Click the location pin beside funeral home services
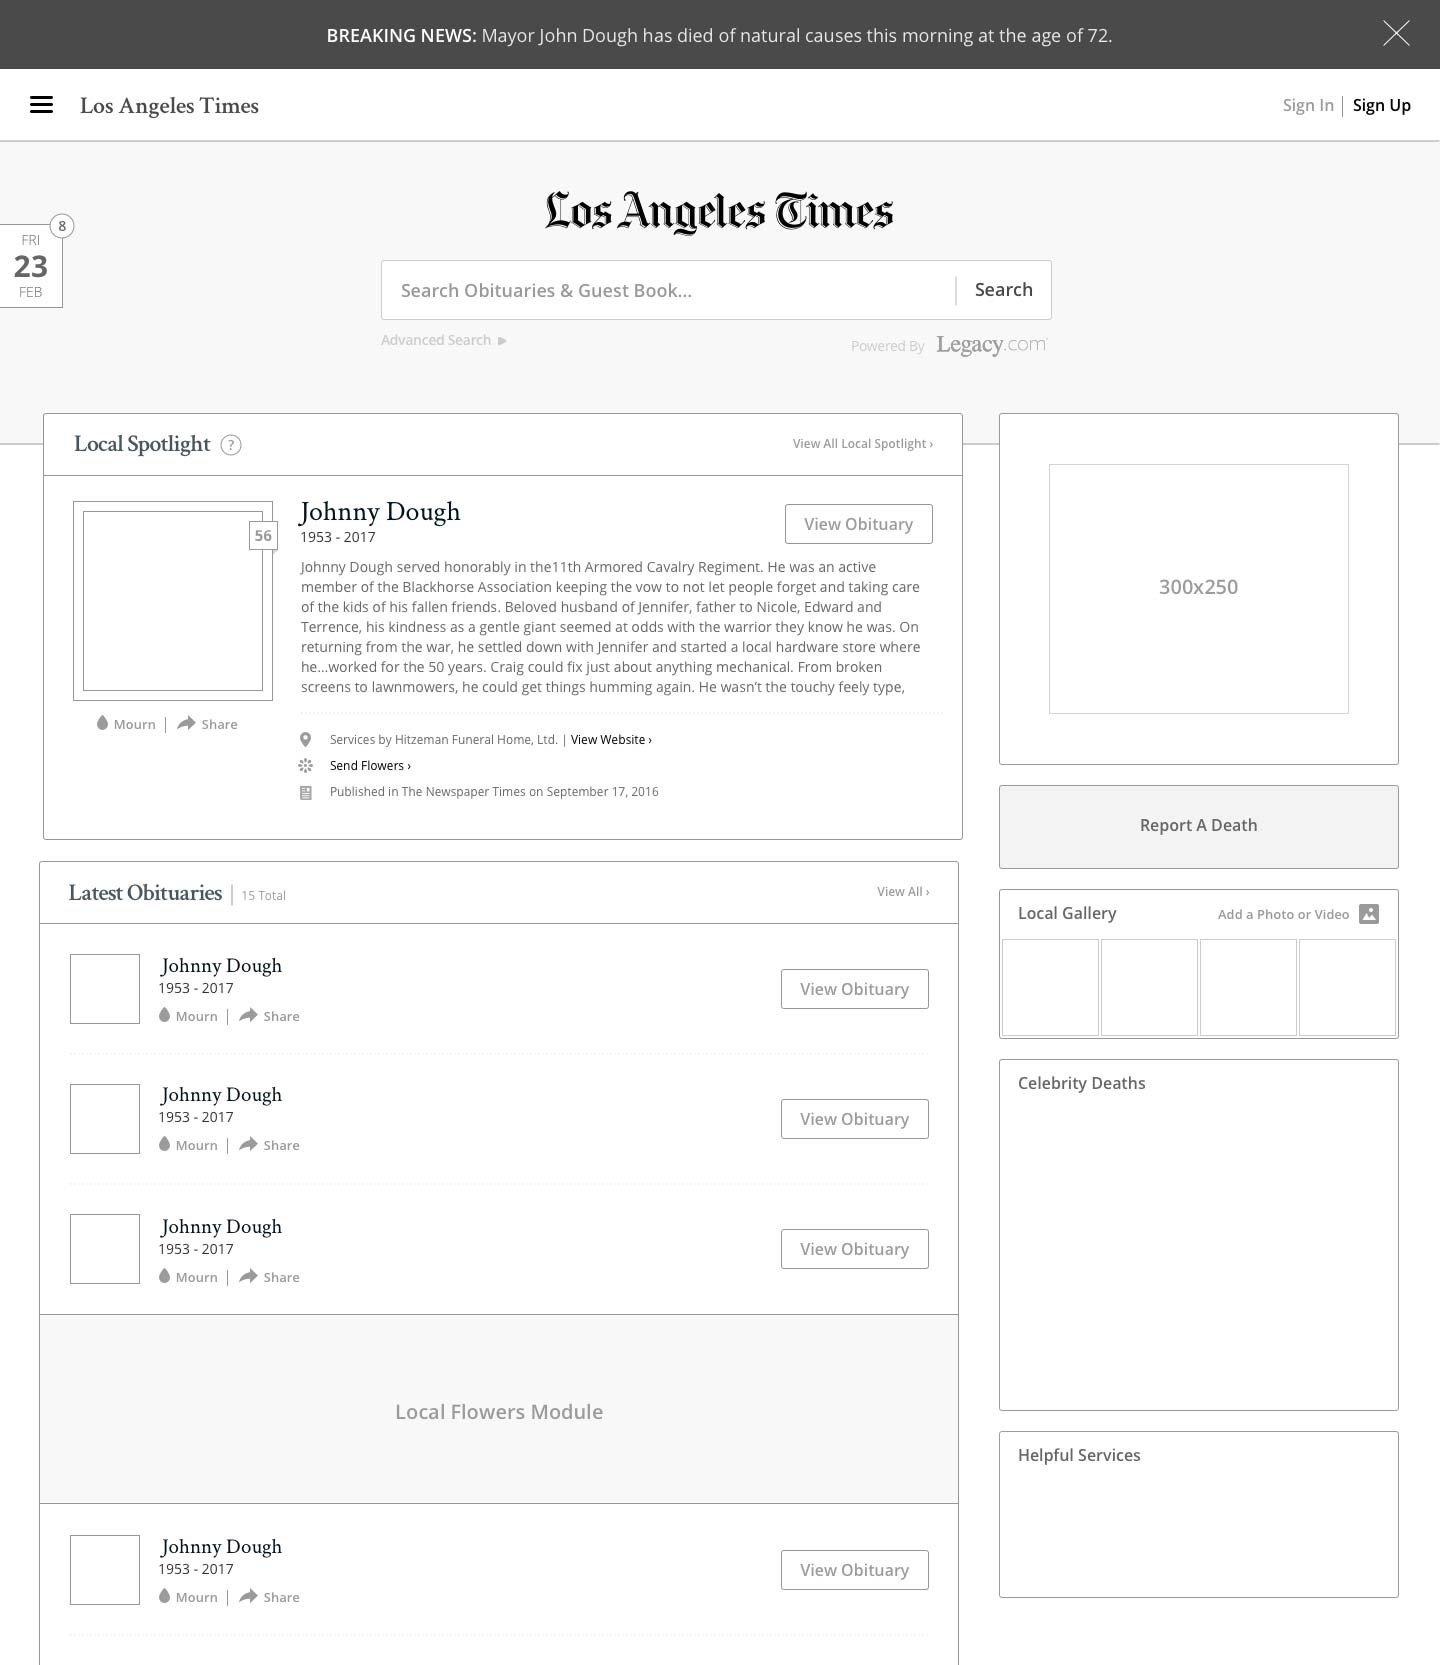The image size is (1440, 1665). tap(306, 740)
